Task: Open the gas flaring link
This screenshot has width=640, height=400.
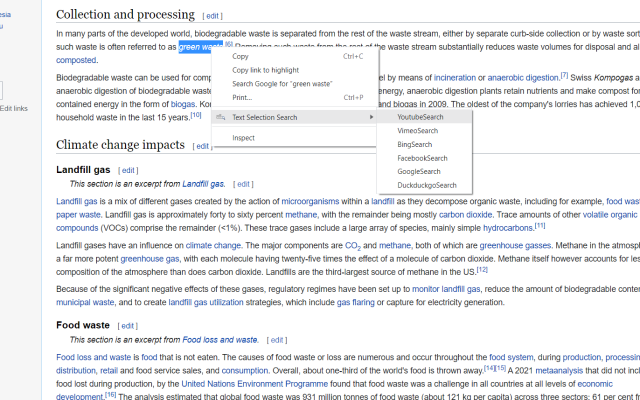Action: point(356,302)
